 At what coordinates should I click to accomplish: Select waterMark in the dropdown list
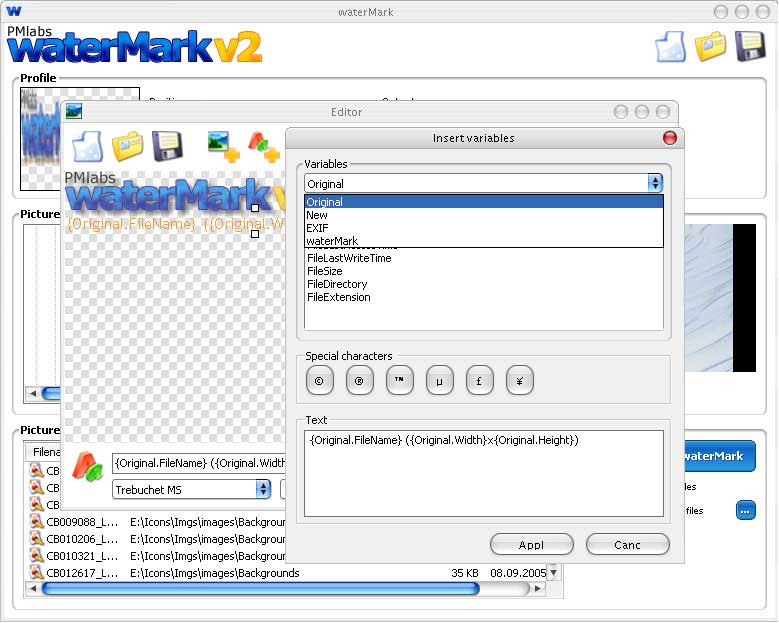point(484,241)
